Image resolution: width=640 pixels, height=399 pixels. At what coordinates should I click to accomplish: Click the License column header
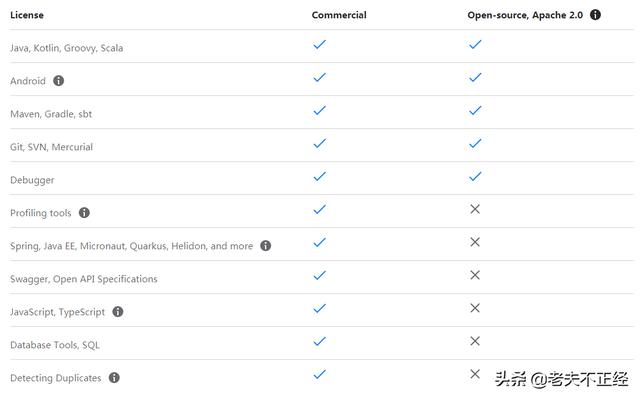(x=27, y=15)
